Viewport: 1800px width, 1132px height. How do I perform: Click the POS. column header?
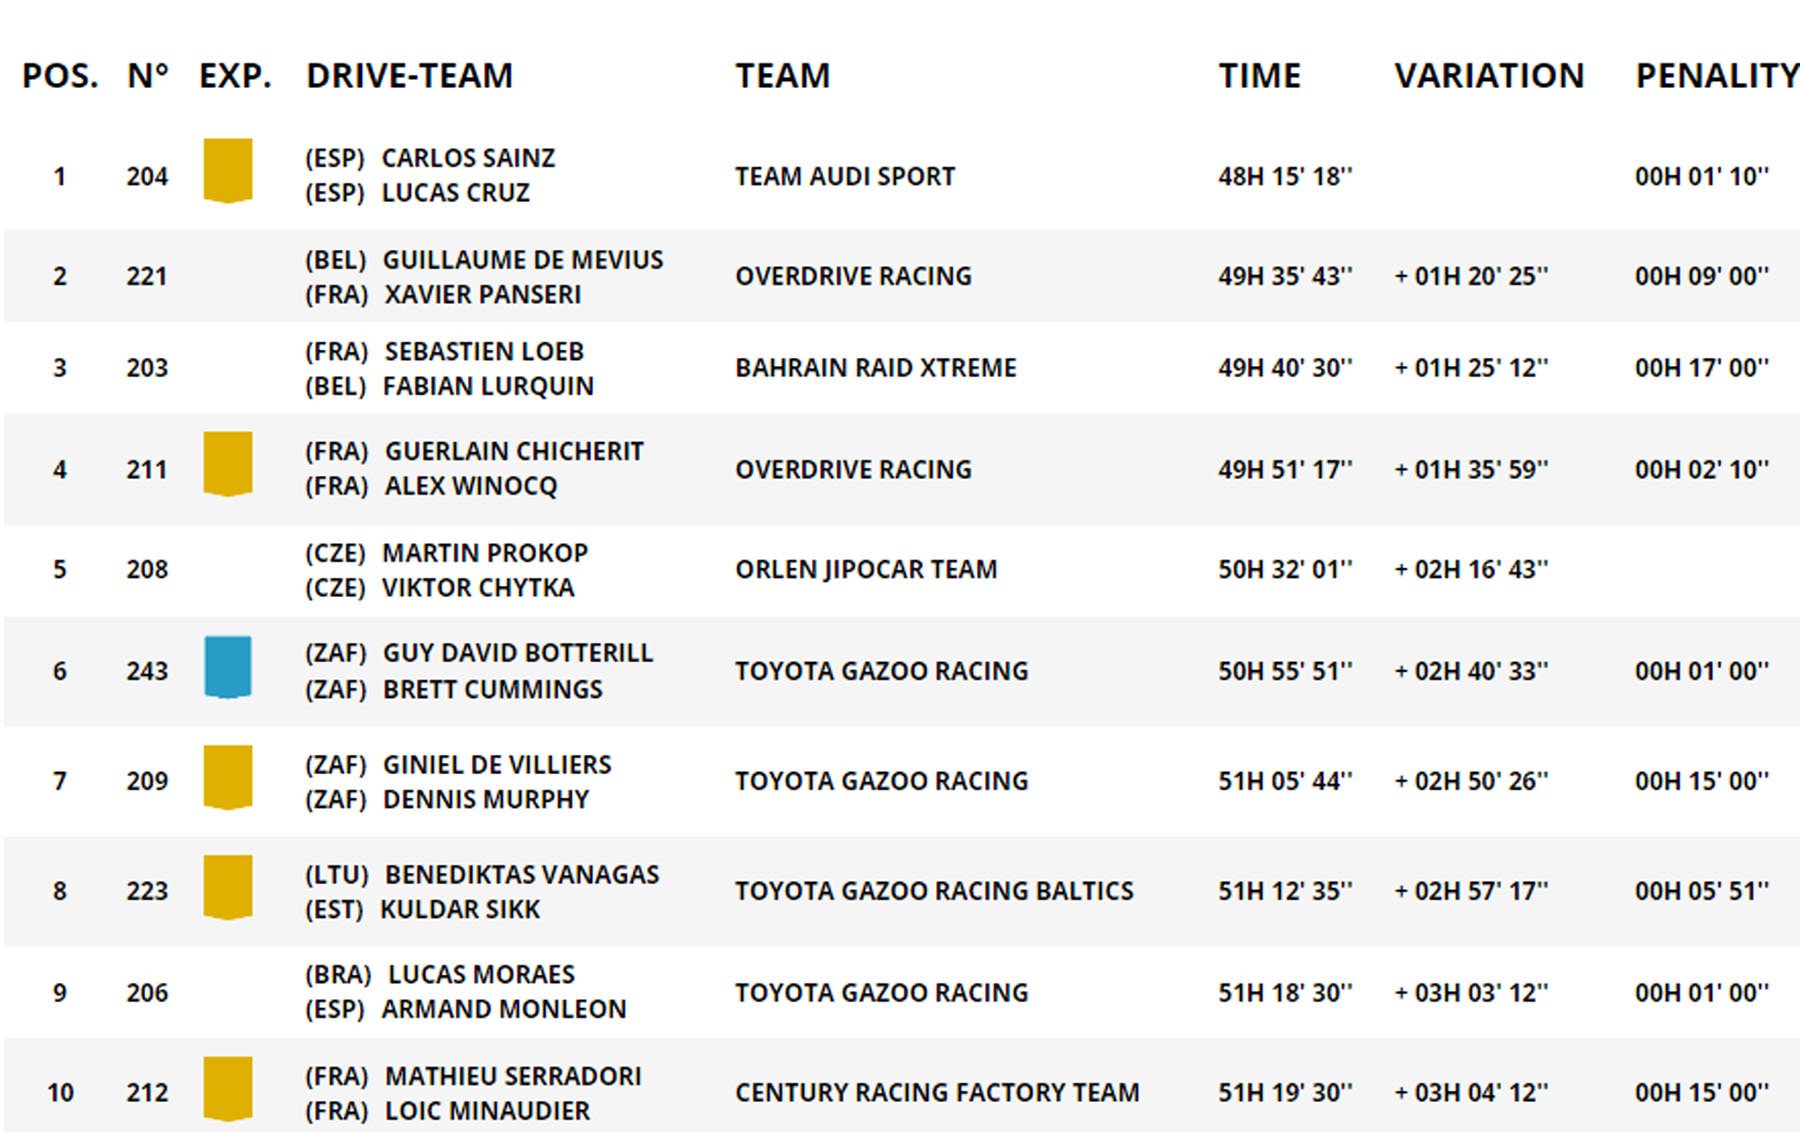(60, 76)
